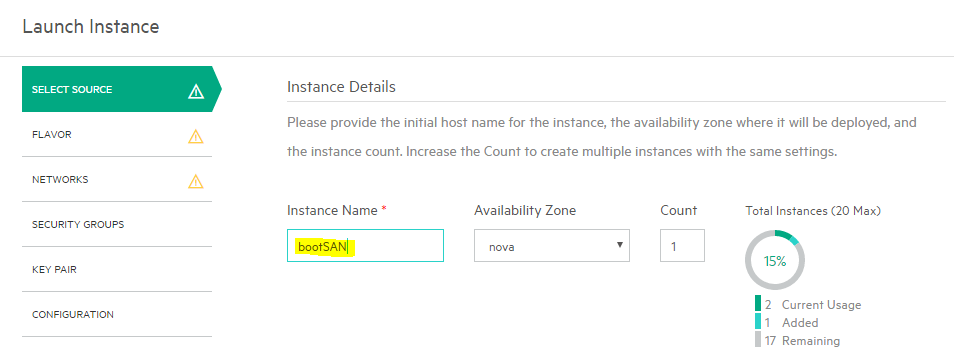The width and height of the screenshot is (954, 361).
Task: Go to the Flavor step
Action: click(117, 135)
